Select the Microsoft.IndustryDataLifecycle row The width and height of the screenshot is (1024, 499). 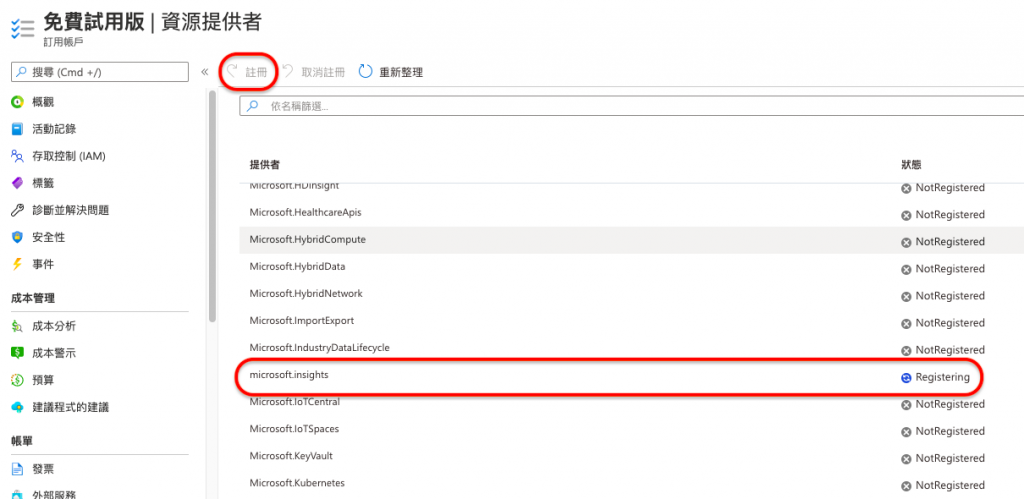[632, 349]
